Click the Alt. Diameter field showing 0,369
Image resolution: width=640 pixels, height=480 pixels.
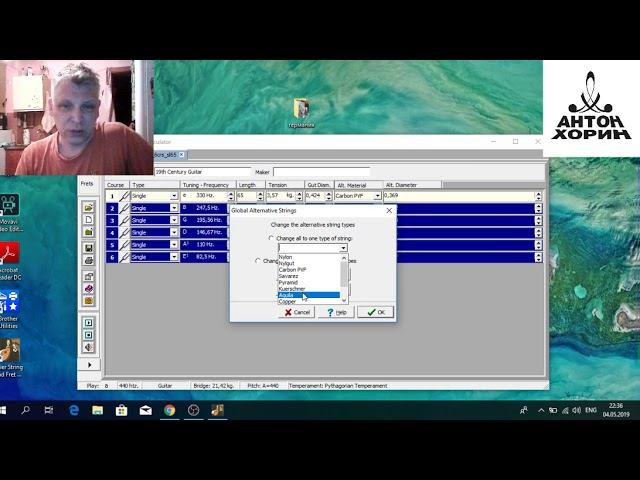click(x=459, y=196)
